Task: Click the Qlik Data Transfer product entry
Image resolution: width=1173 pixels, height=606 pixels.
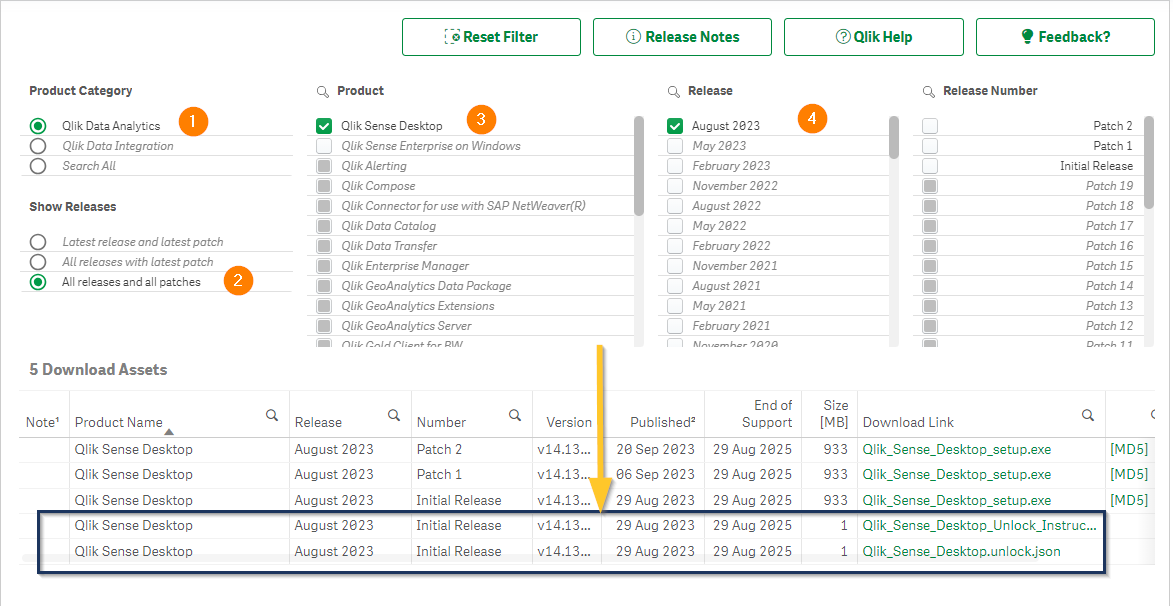Action: point(389,245)
